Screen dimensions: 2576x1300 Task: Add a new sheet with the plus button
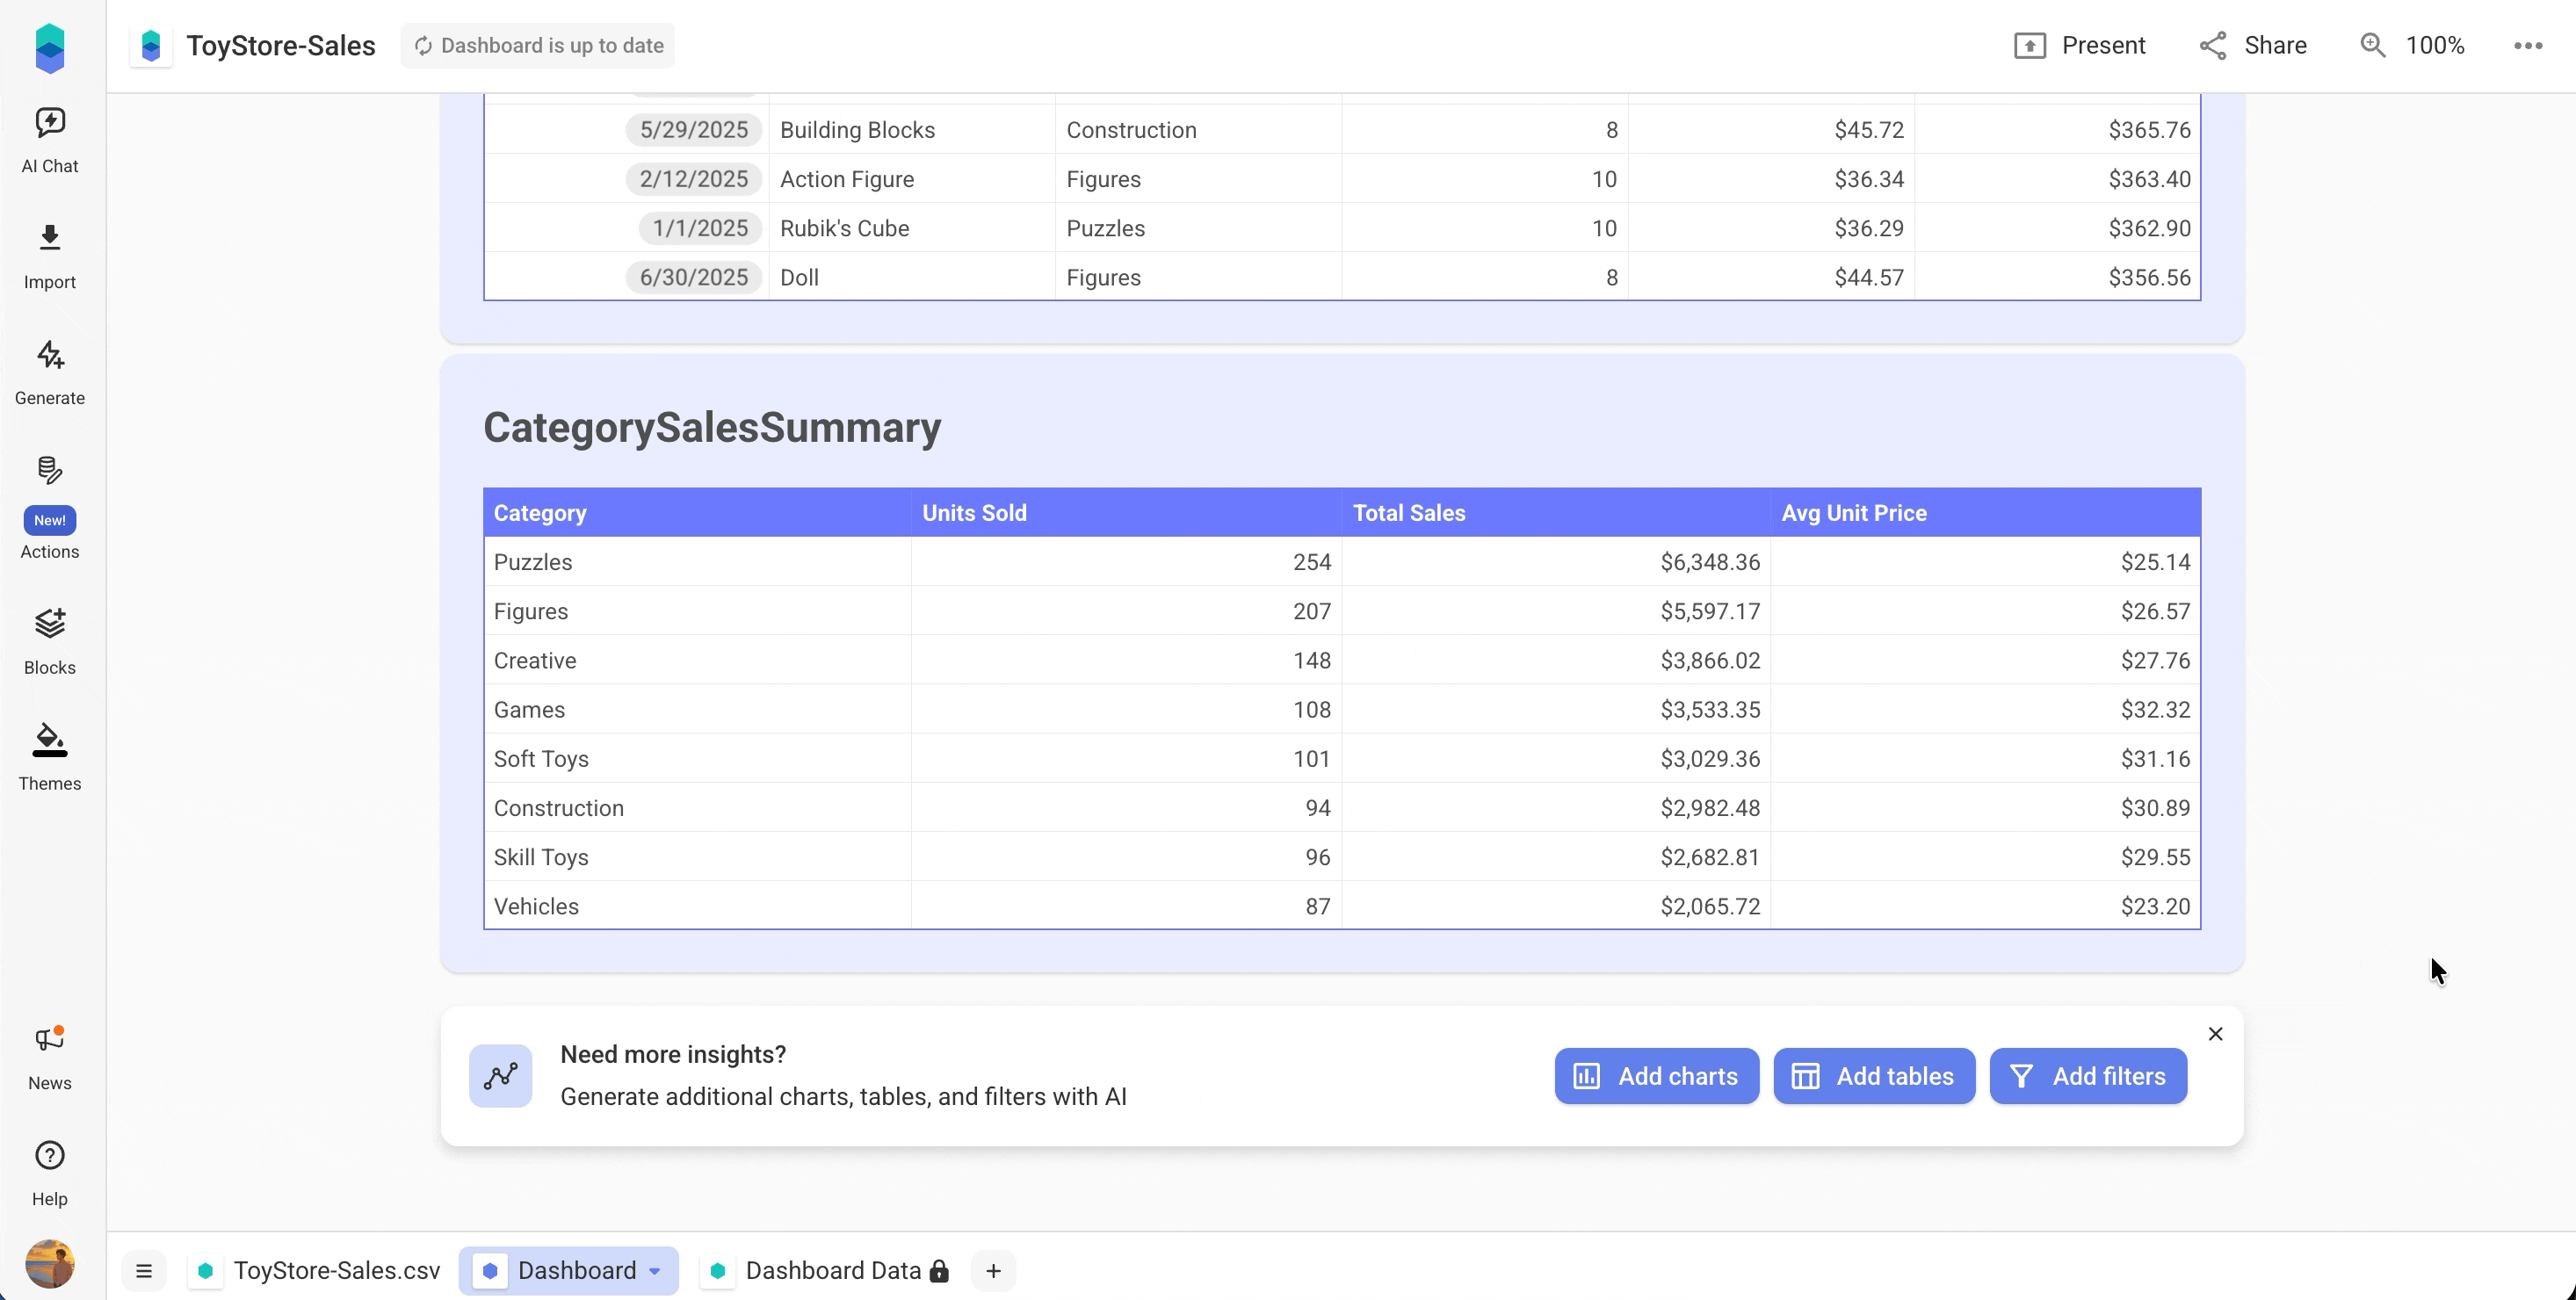tap(992, 1270)
